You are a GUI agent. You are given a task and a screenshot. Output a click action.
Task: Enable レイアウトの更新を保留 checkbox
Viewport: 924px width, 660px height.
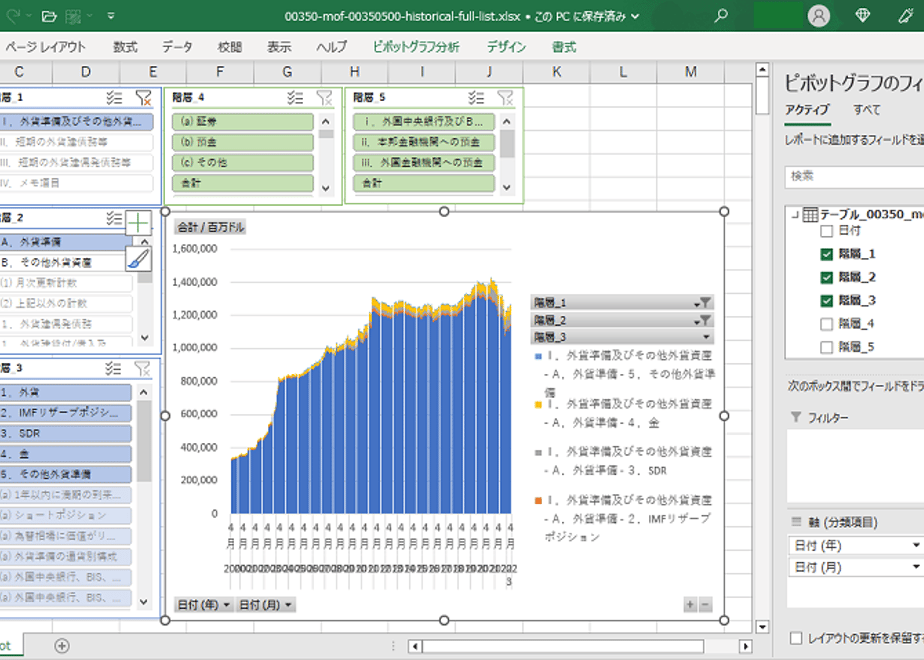tap(796, 638)
